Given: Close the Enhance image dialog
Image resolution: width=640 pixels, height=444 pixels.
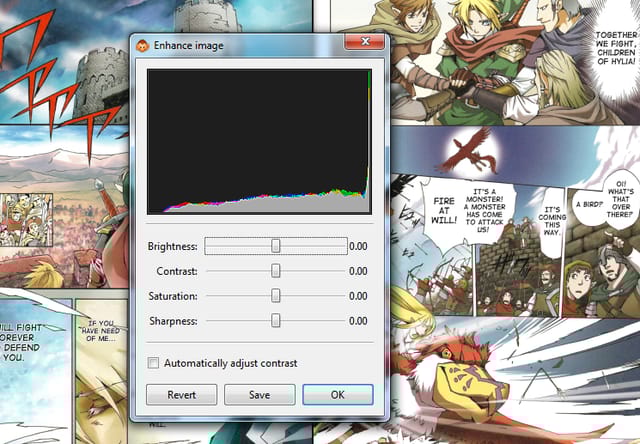Looking at the screenshot, I should click(364, 41).
